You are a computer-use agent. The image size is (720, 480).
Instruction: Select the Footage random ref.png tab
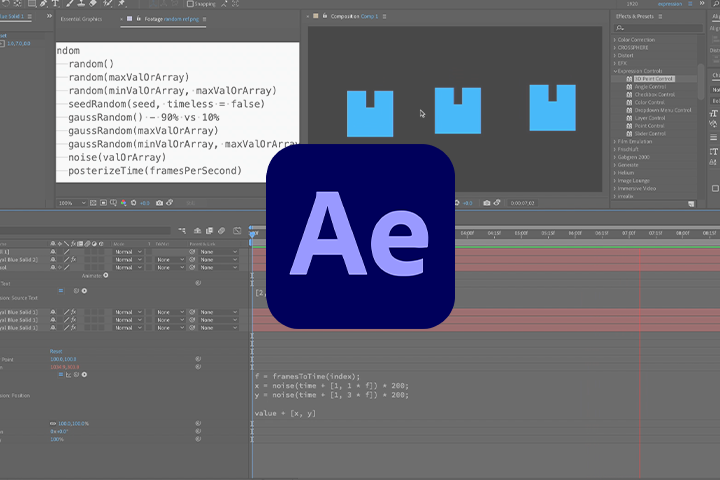point(172,19)
